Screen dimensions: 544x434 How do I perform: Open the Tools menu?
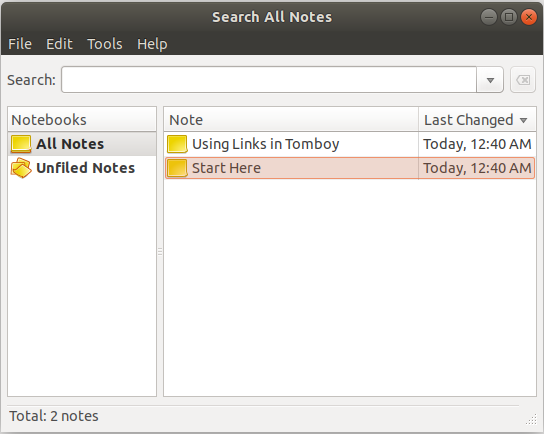(x=105, y=44)
